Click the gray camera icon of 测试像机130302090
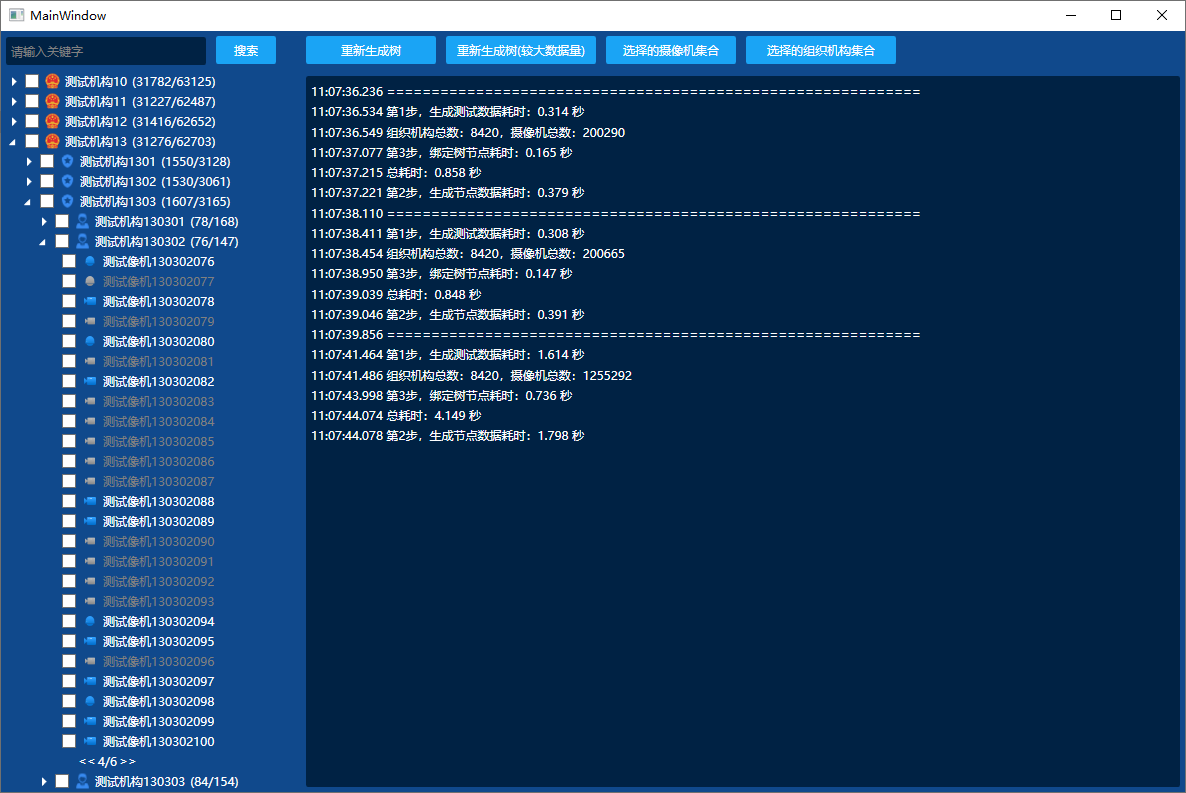 [x=90, y=541]
